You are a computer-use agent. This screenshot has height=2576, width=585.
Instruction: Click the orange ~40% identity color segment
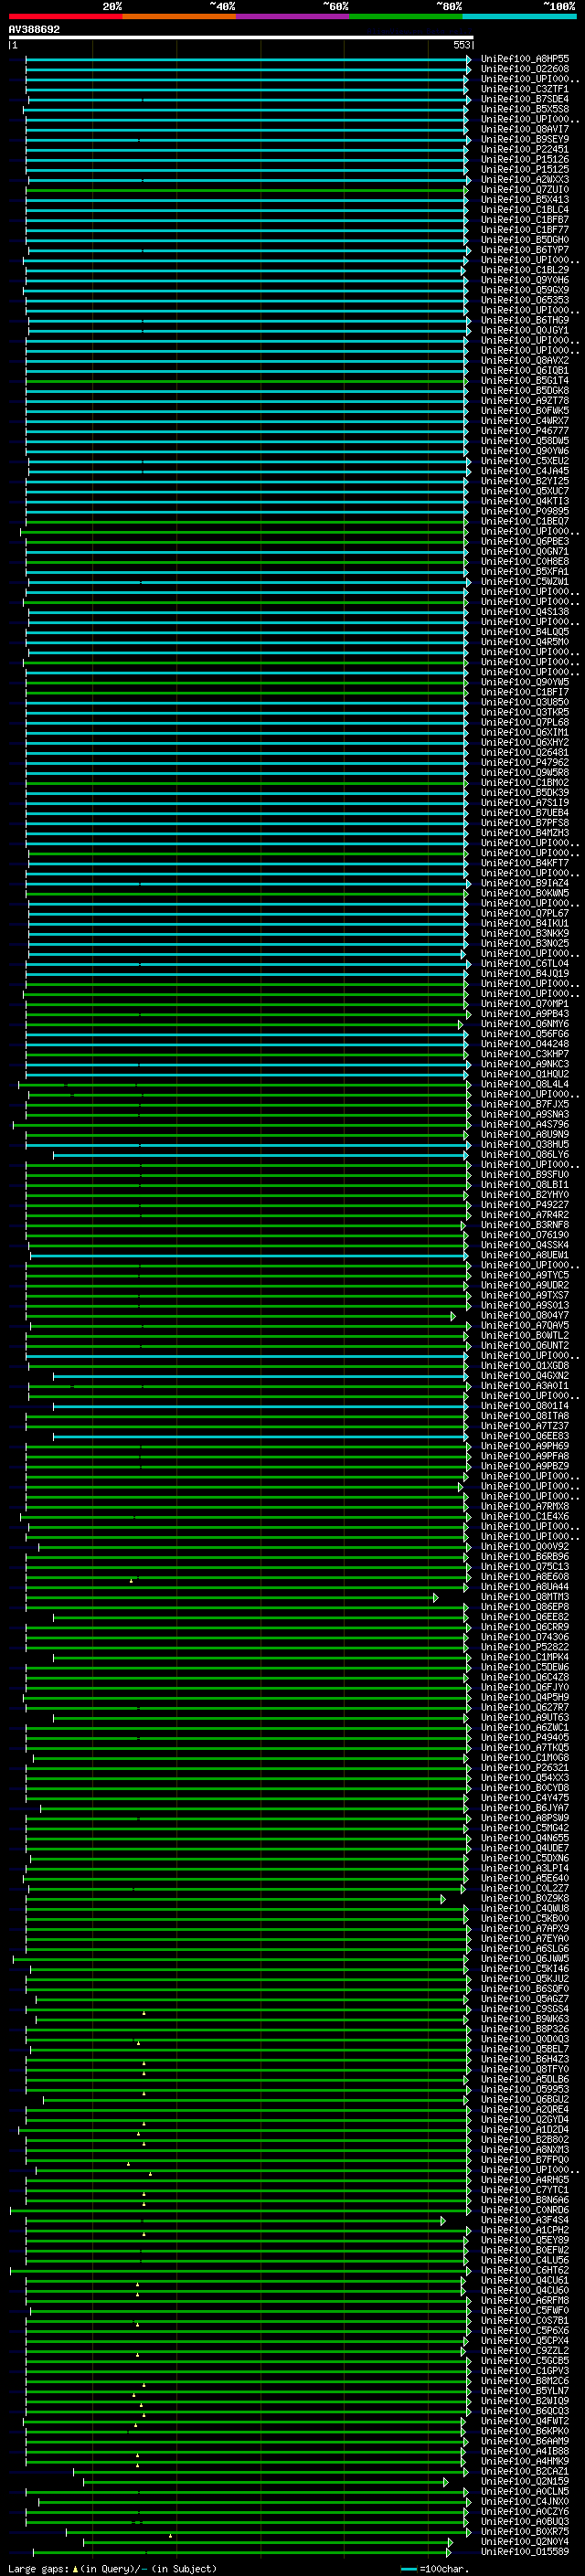coord(179,16)
